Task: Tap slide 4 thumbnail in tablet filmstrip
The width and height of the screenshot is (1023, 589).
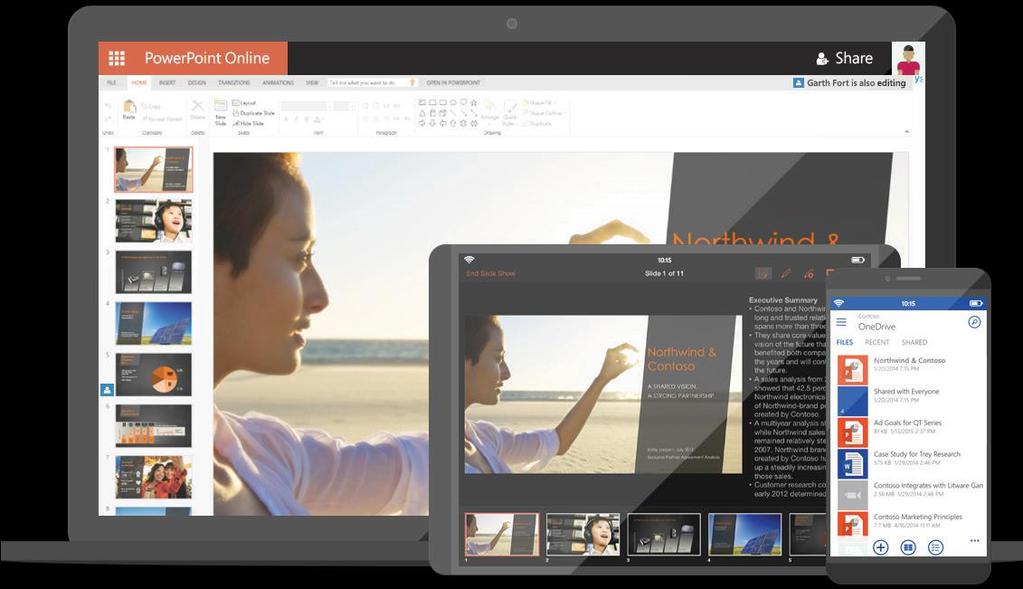Action: pyautogui.click(x=745, y=534)
